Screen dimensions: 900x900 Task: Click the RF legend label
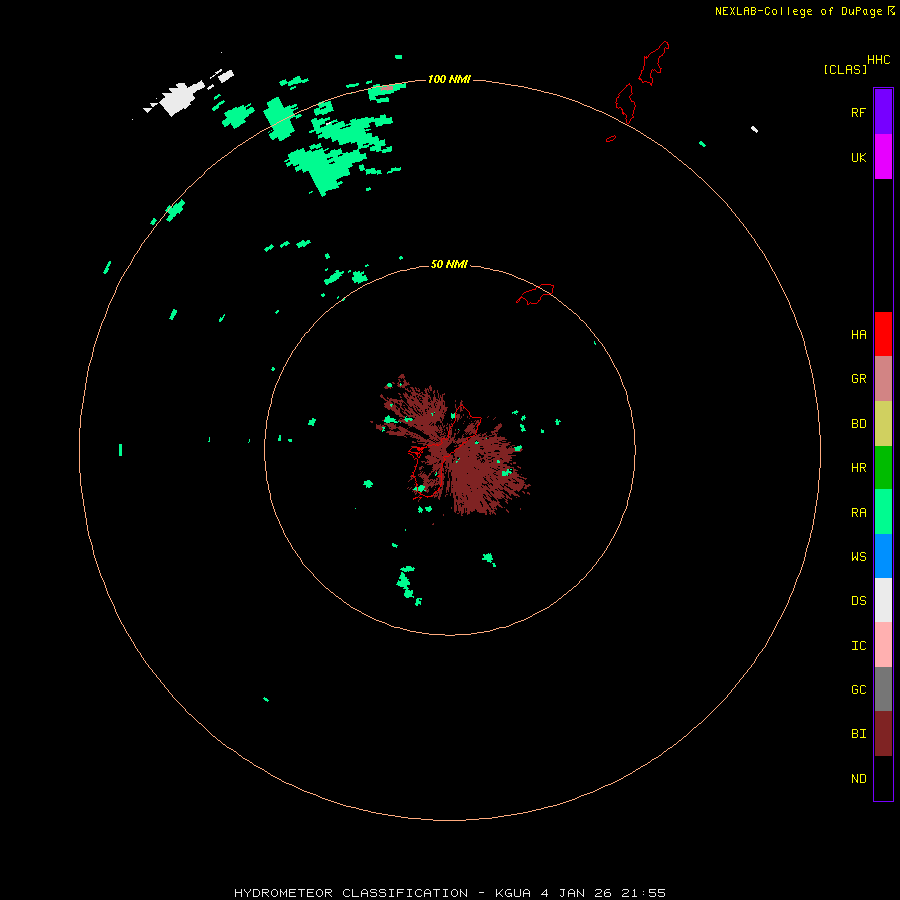coord(858,112)
